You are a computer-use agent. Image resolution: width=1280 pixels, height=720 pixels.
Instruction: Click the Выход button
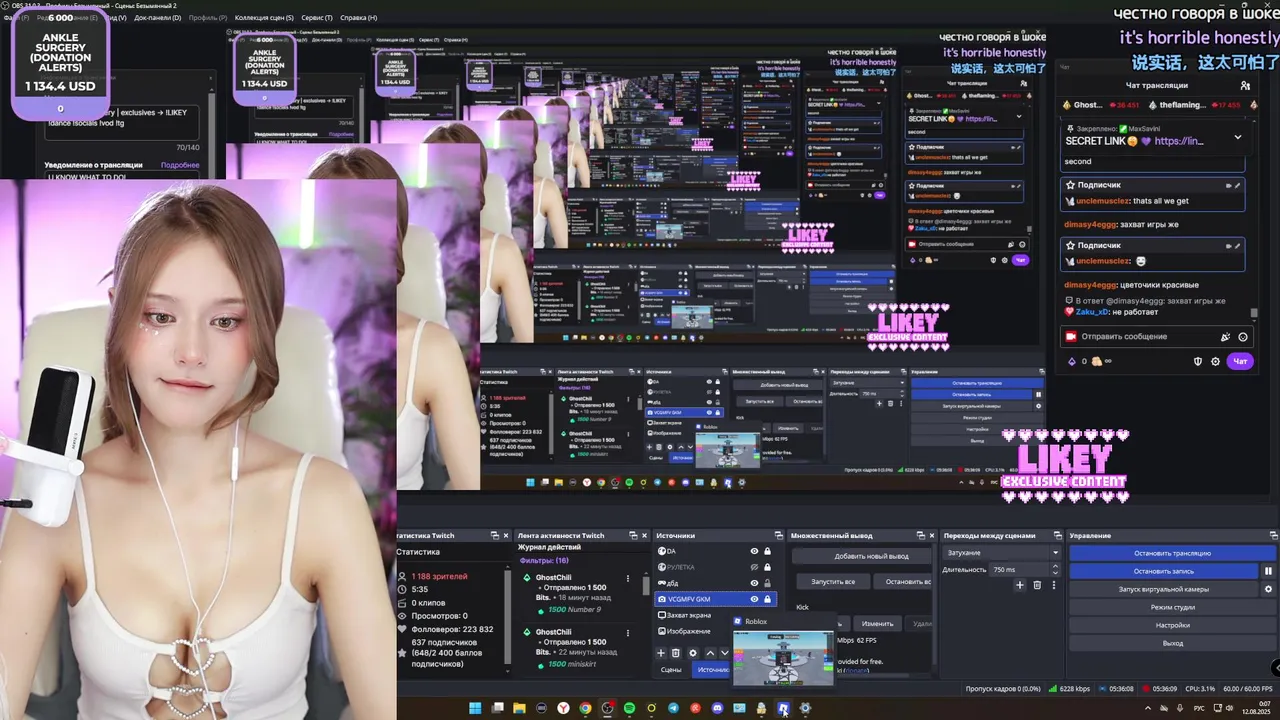click(1172, 643)
